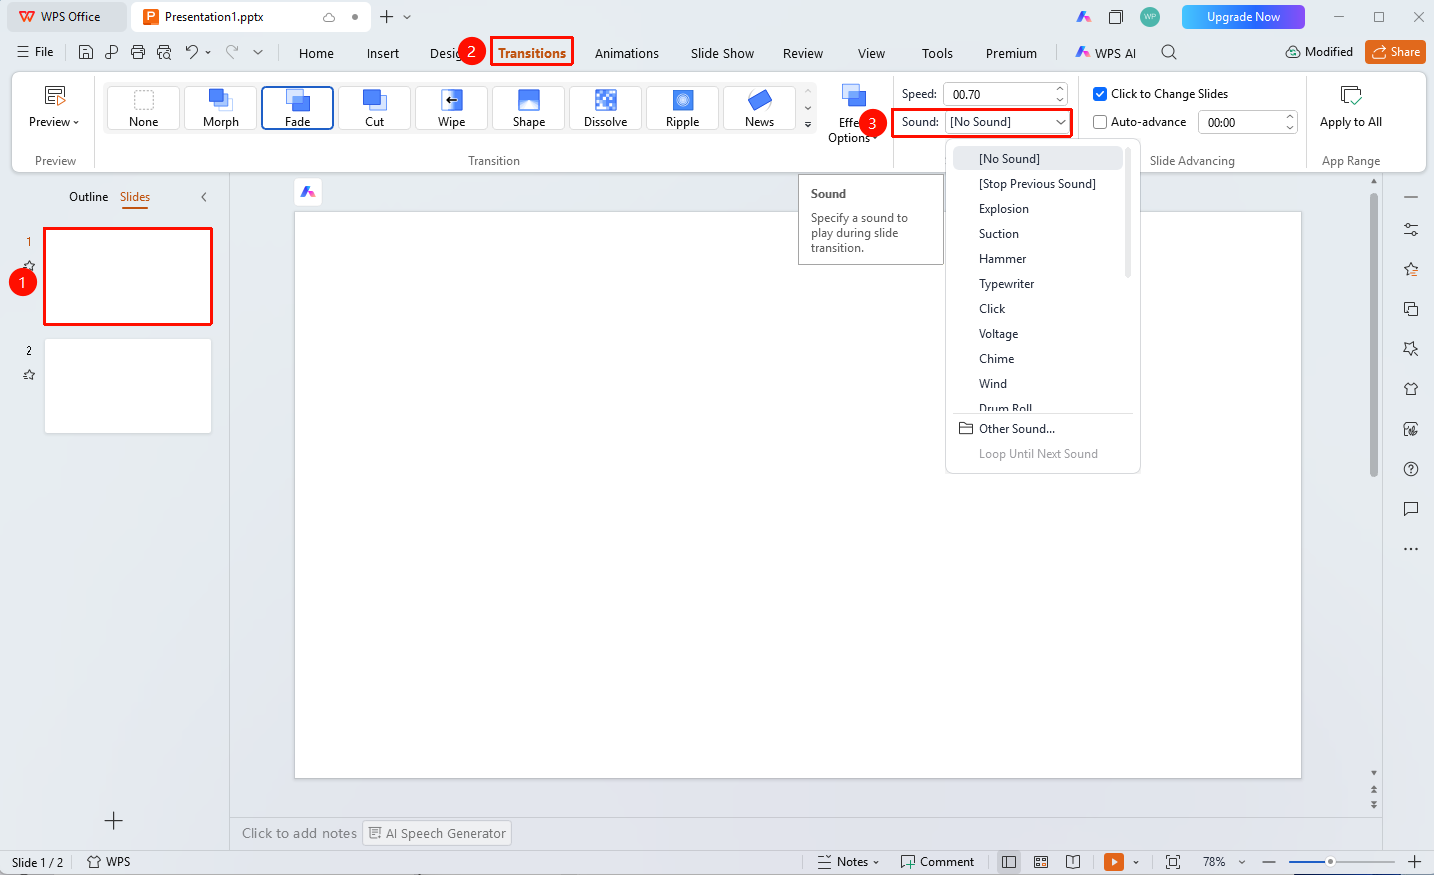Viewport: 1434px width, 875px height.
Task: Open the Animations ribbon tab
Action: click(627, 53)
